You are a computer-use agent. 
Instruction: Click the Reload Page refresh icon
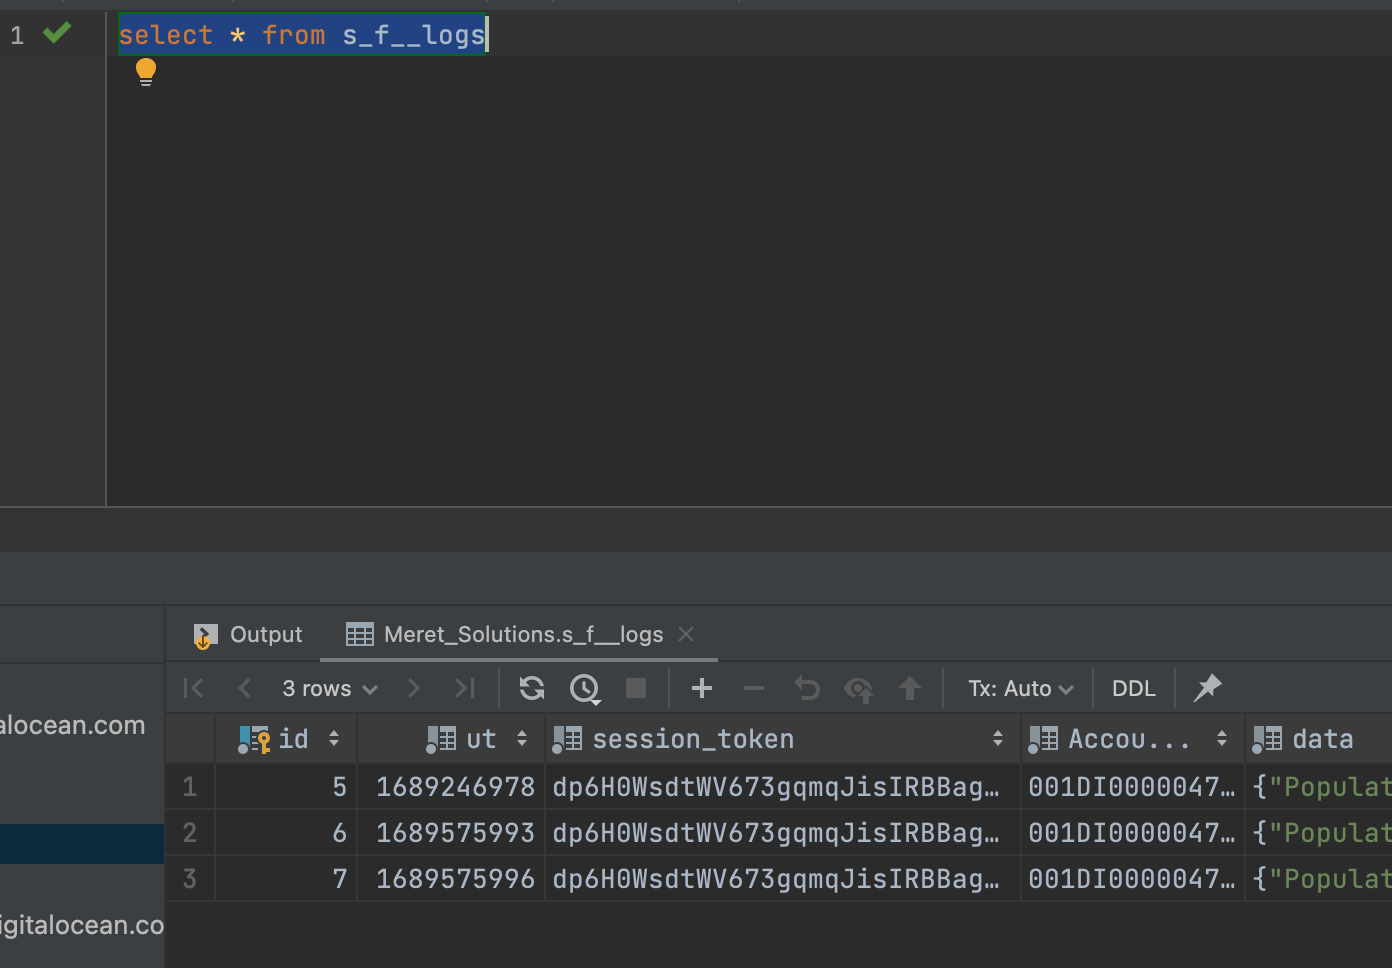coord(532,688)
